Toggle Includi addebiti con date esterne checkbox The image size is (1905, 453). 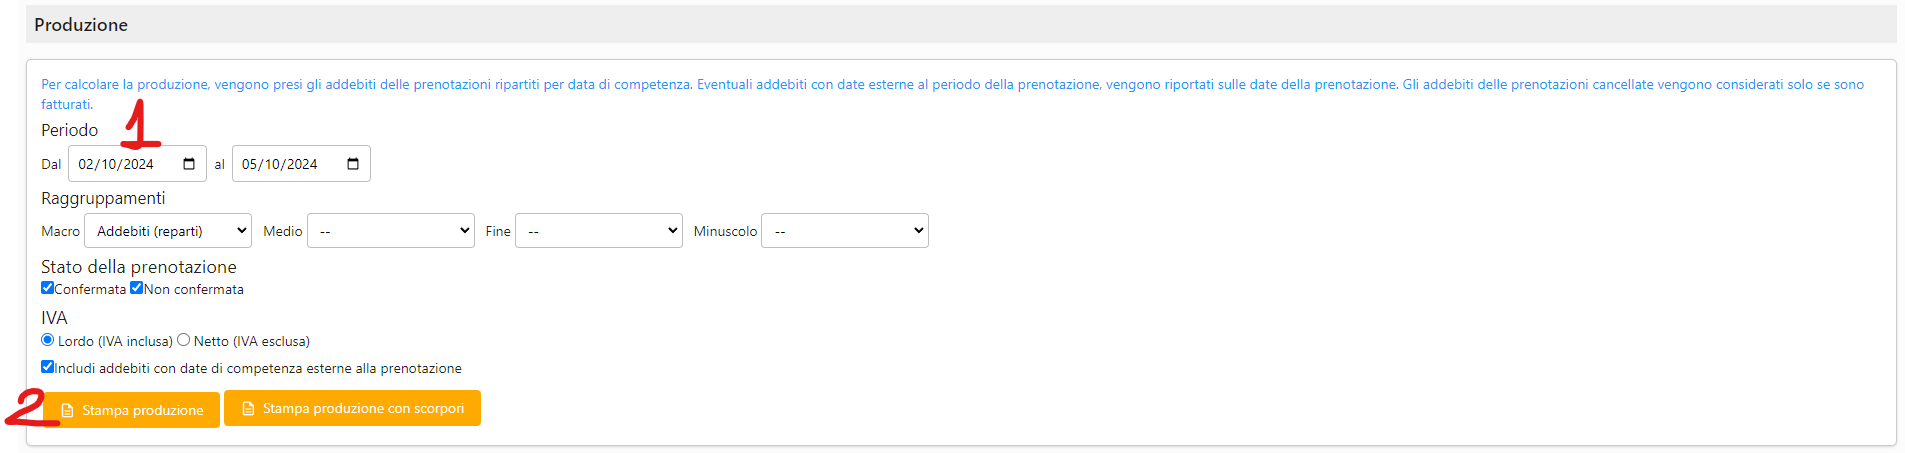tap(47, 367)
